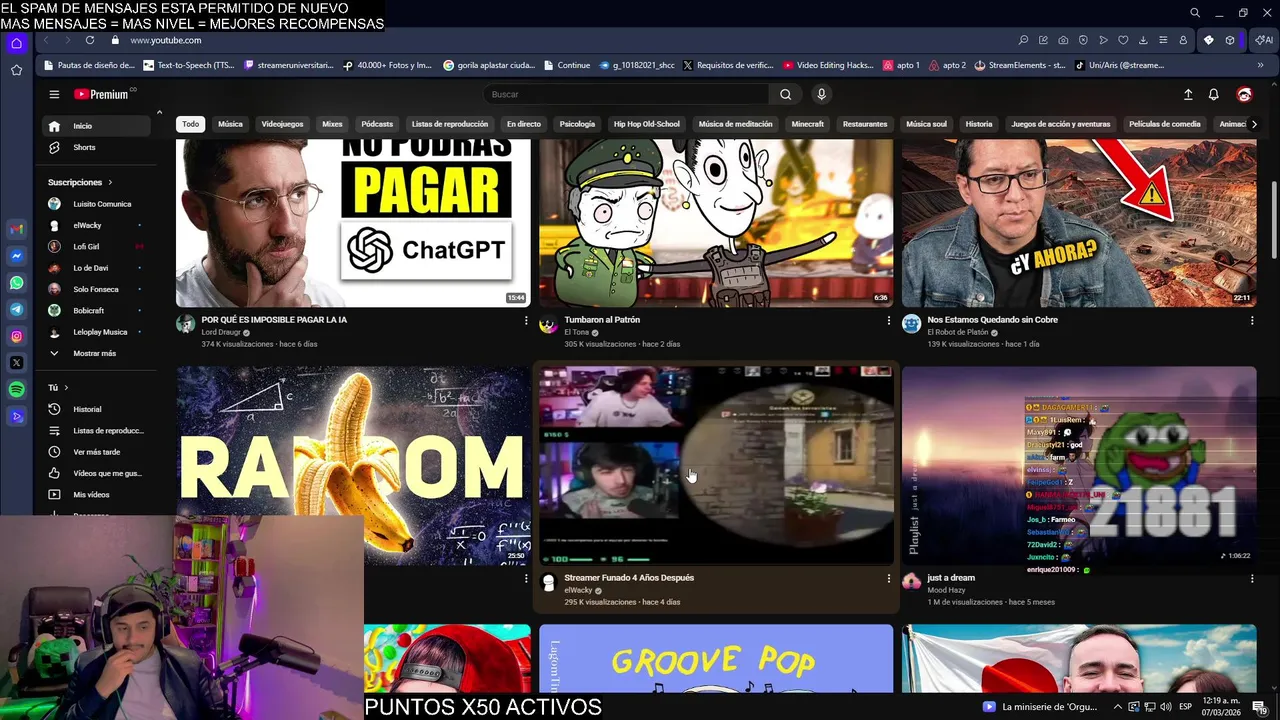Image resolution: width=1280 pixels, height=720 pixels.
Task: Open options for 'Nos Estamos Quedando sin Cobre'
Action: (x=1252, y=321)
